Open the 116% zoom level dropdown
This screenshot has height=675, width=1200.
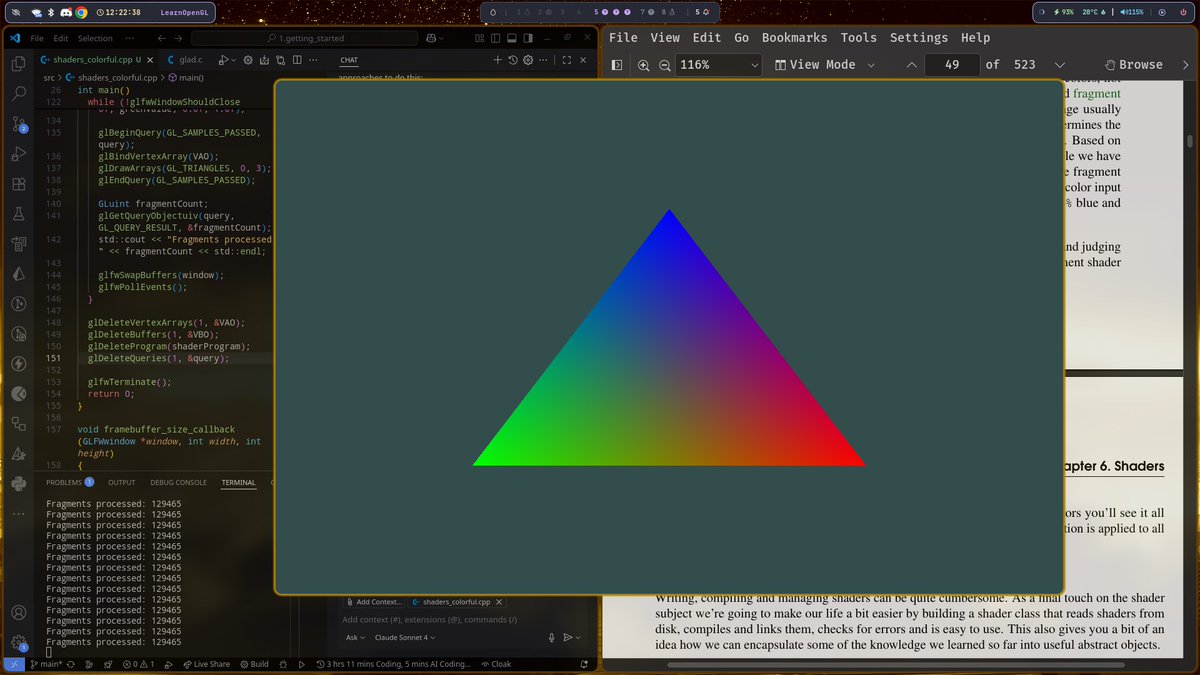(x=719, y=64)
